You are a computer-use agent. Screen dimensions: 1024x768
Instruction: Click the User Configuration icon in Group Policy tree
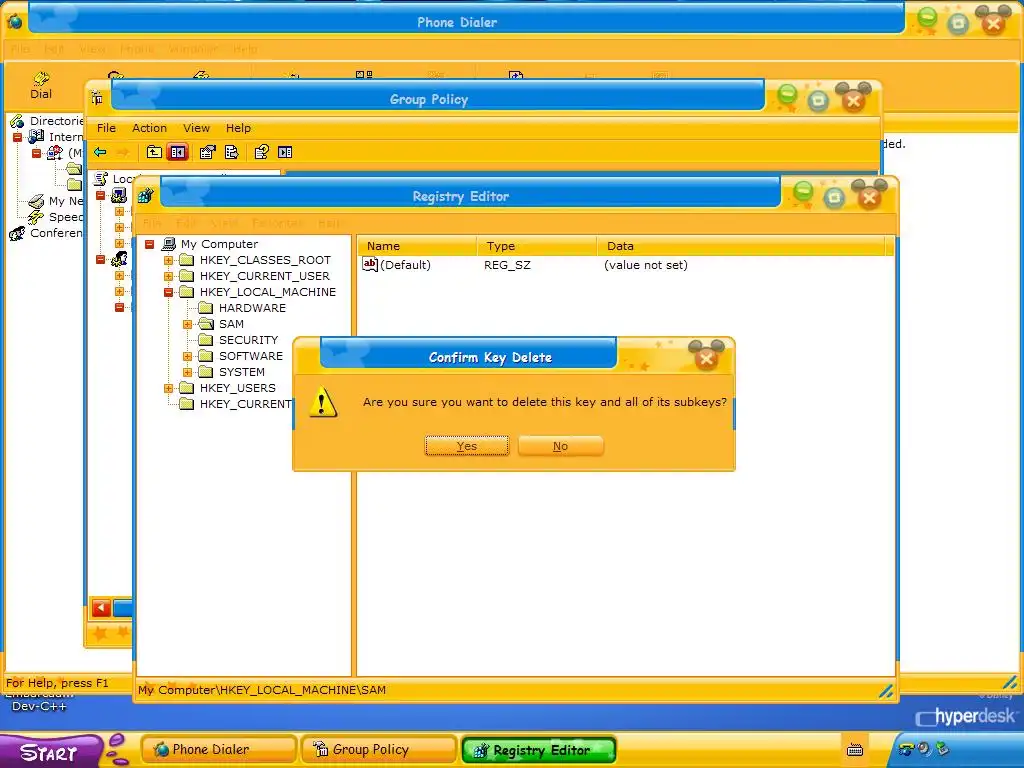119,259
